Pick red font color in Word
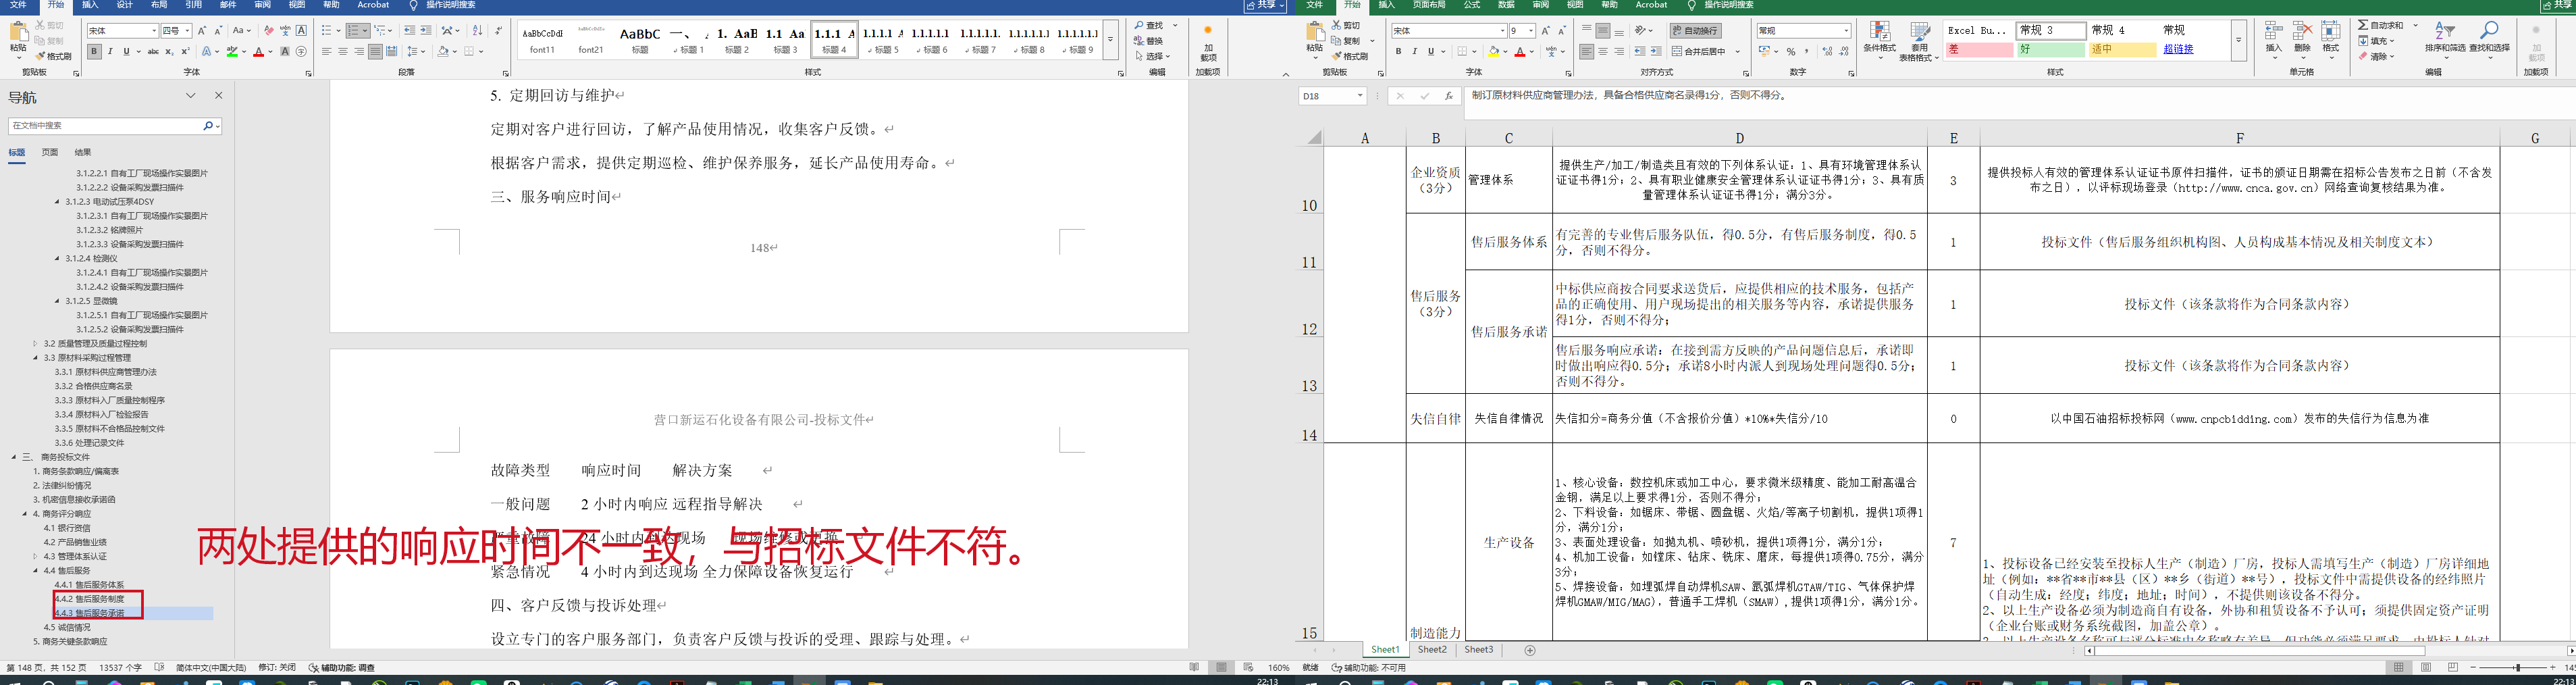The image size is (2576, 685). coord(259,51)
